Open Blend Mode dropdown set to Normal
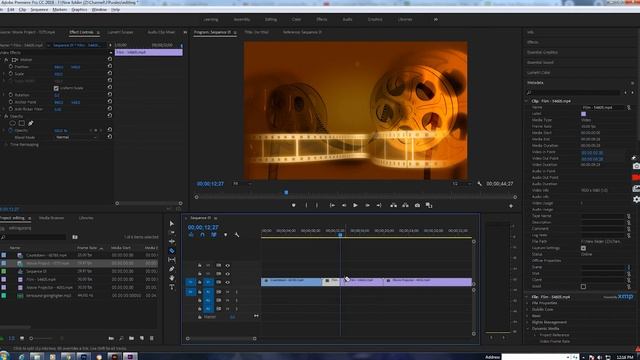The width and height of the screenshot is (640, 360). click(76, 138)
